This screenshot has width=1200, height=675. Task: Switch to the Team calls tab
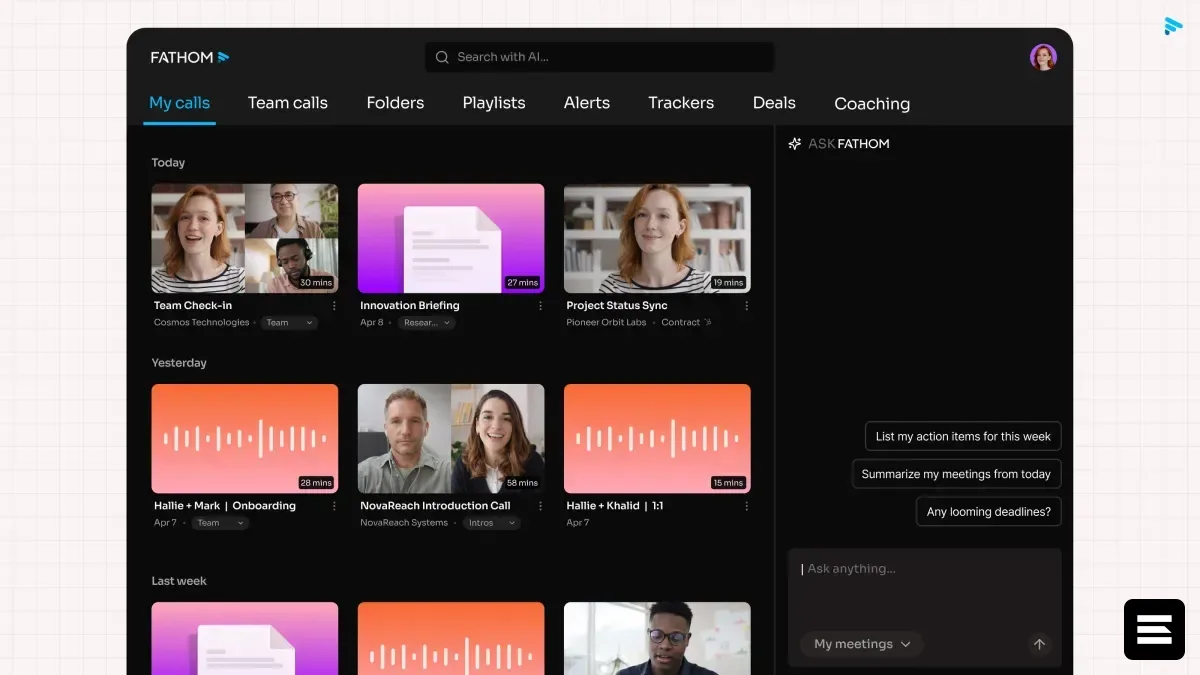(288, 103)
